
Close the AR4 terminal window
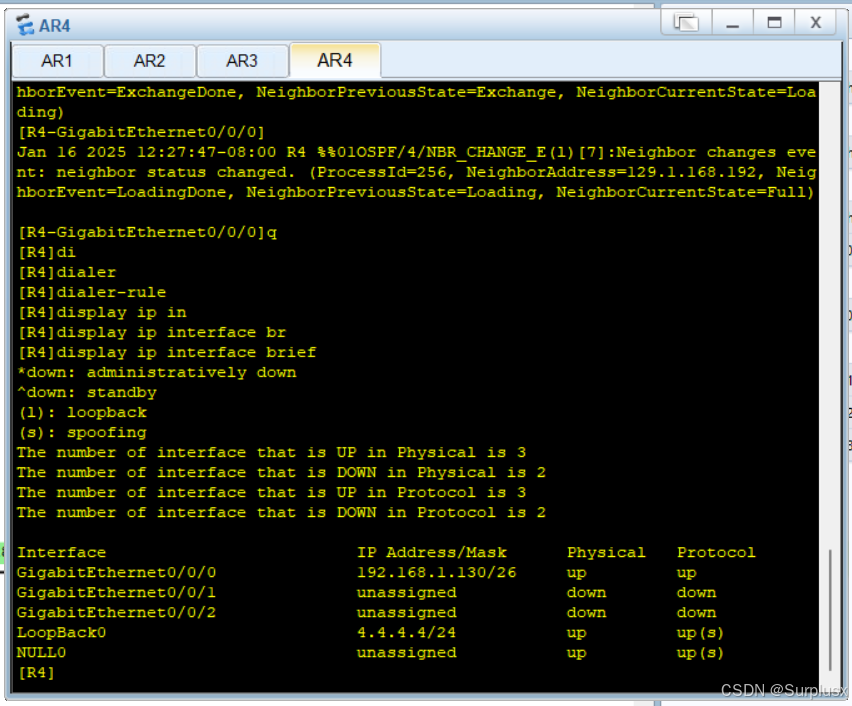coord(816,22)
